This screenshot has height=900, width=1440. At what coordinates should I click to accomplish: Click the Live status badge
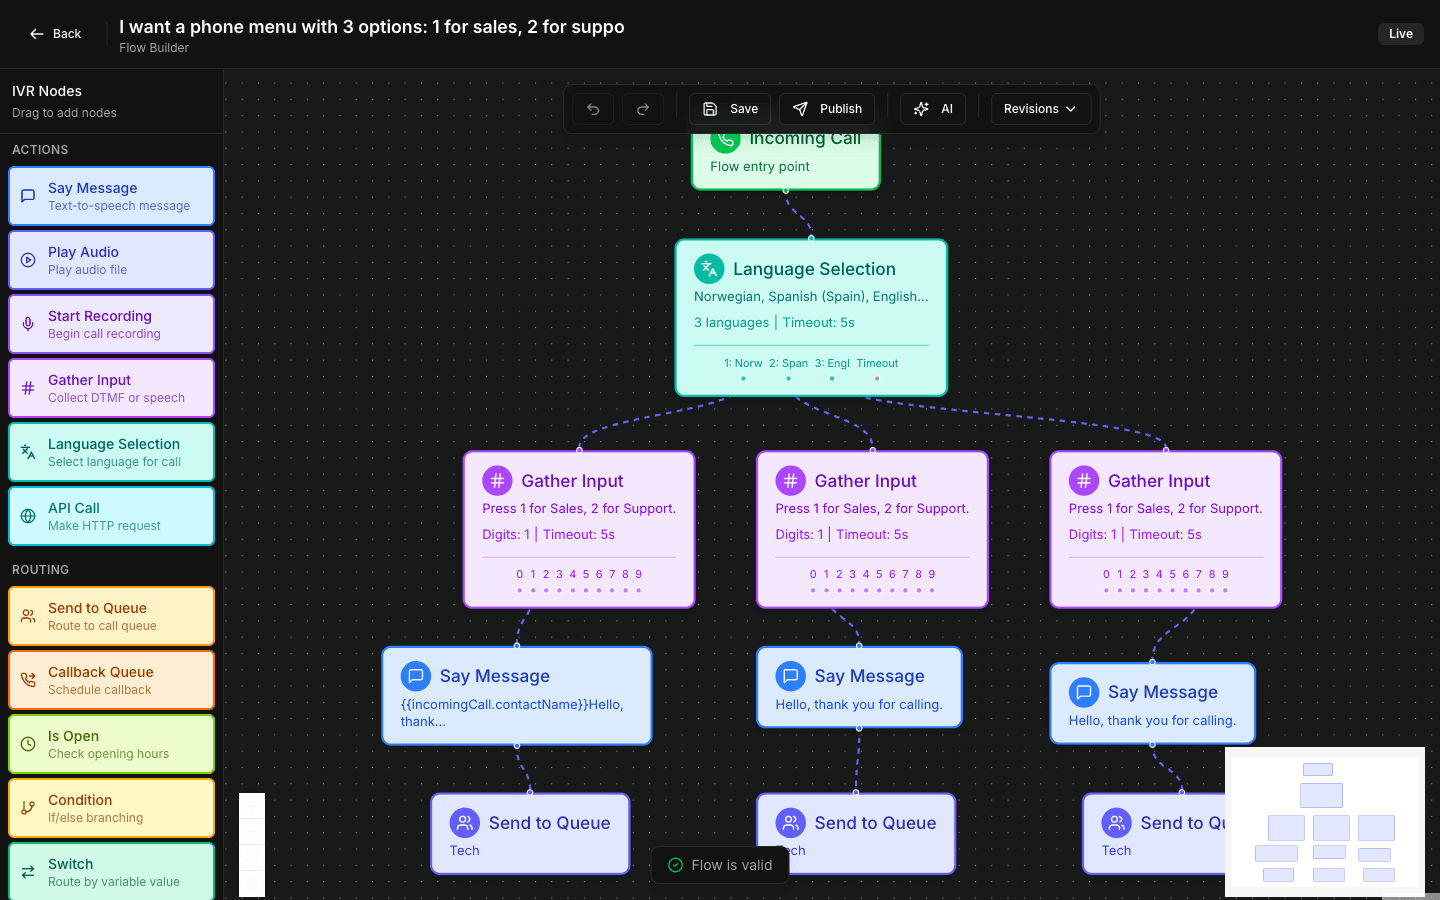tap(1400, 33)
